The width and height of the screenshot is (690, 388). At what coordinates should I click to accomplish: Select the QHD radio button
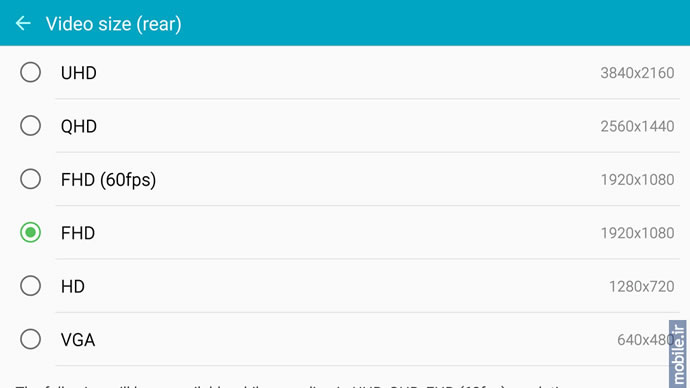click(30, 126)
